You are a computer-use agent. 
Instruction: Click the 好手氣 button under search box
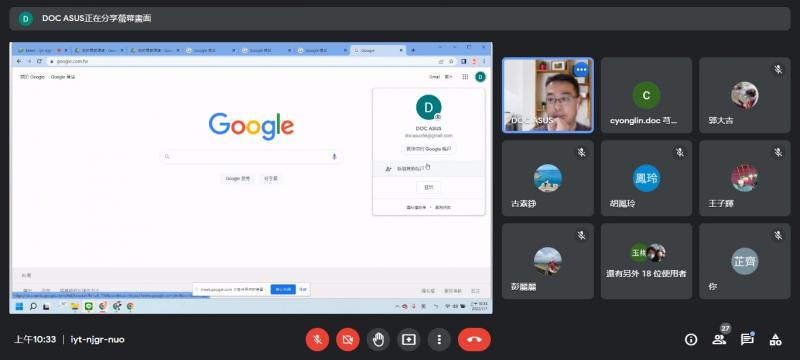(270, 178)
